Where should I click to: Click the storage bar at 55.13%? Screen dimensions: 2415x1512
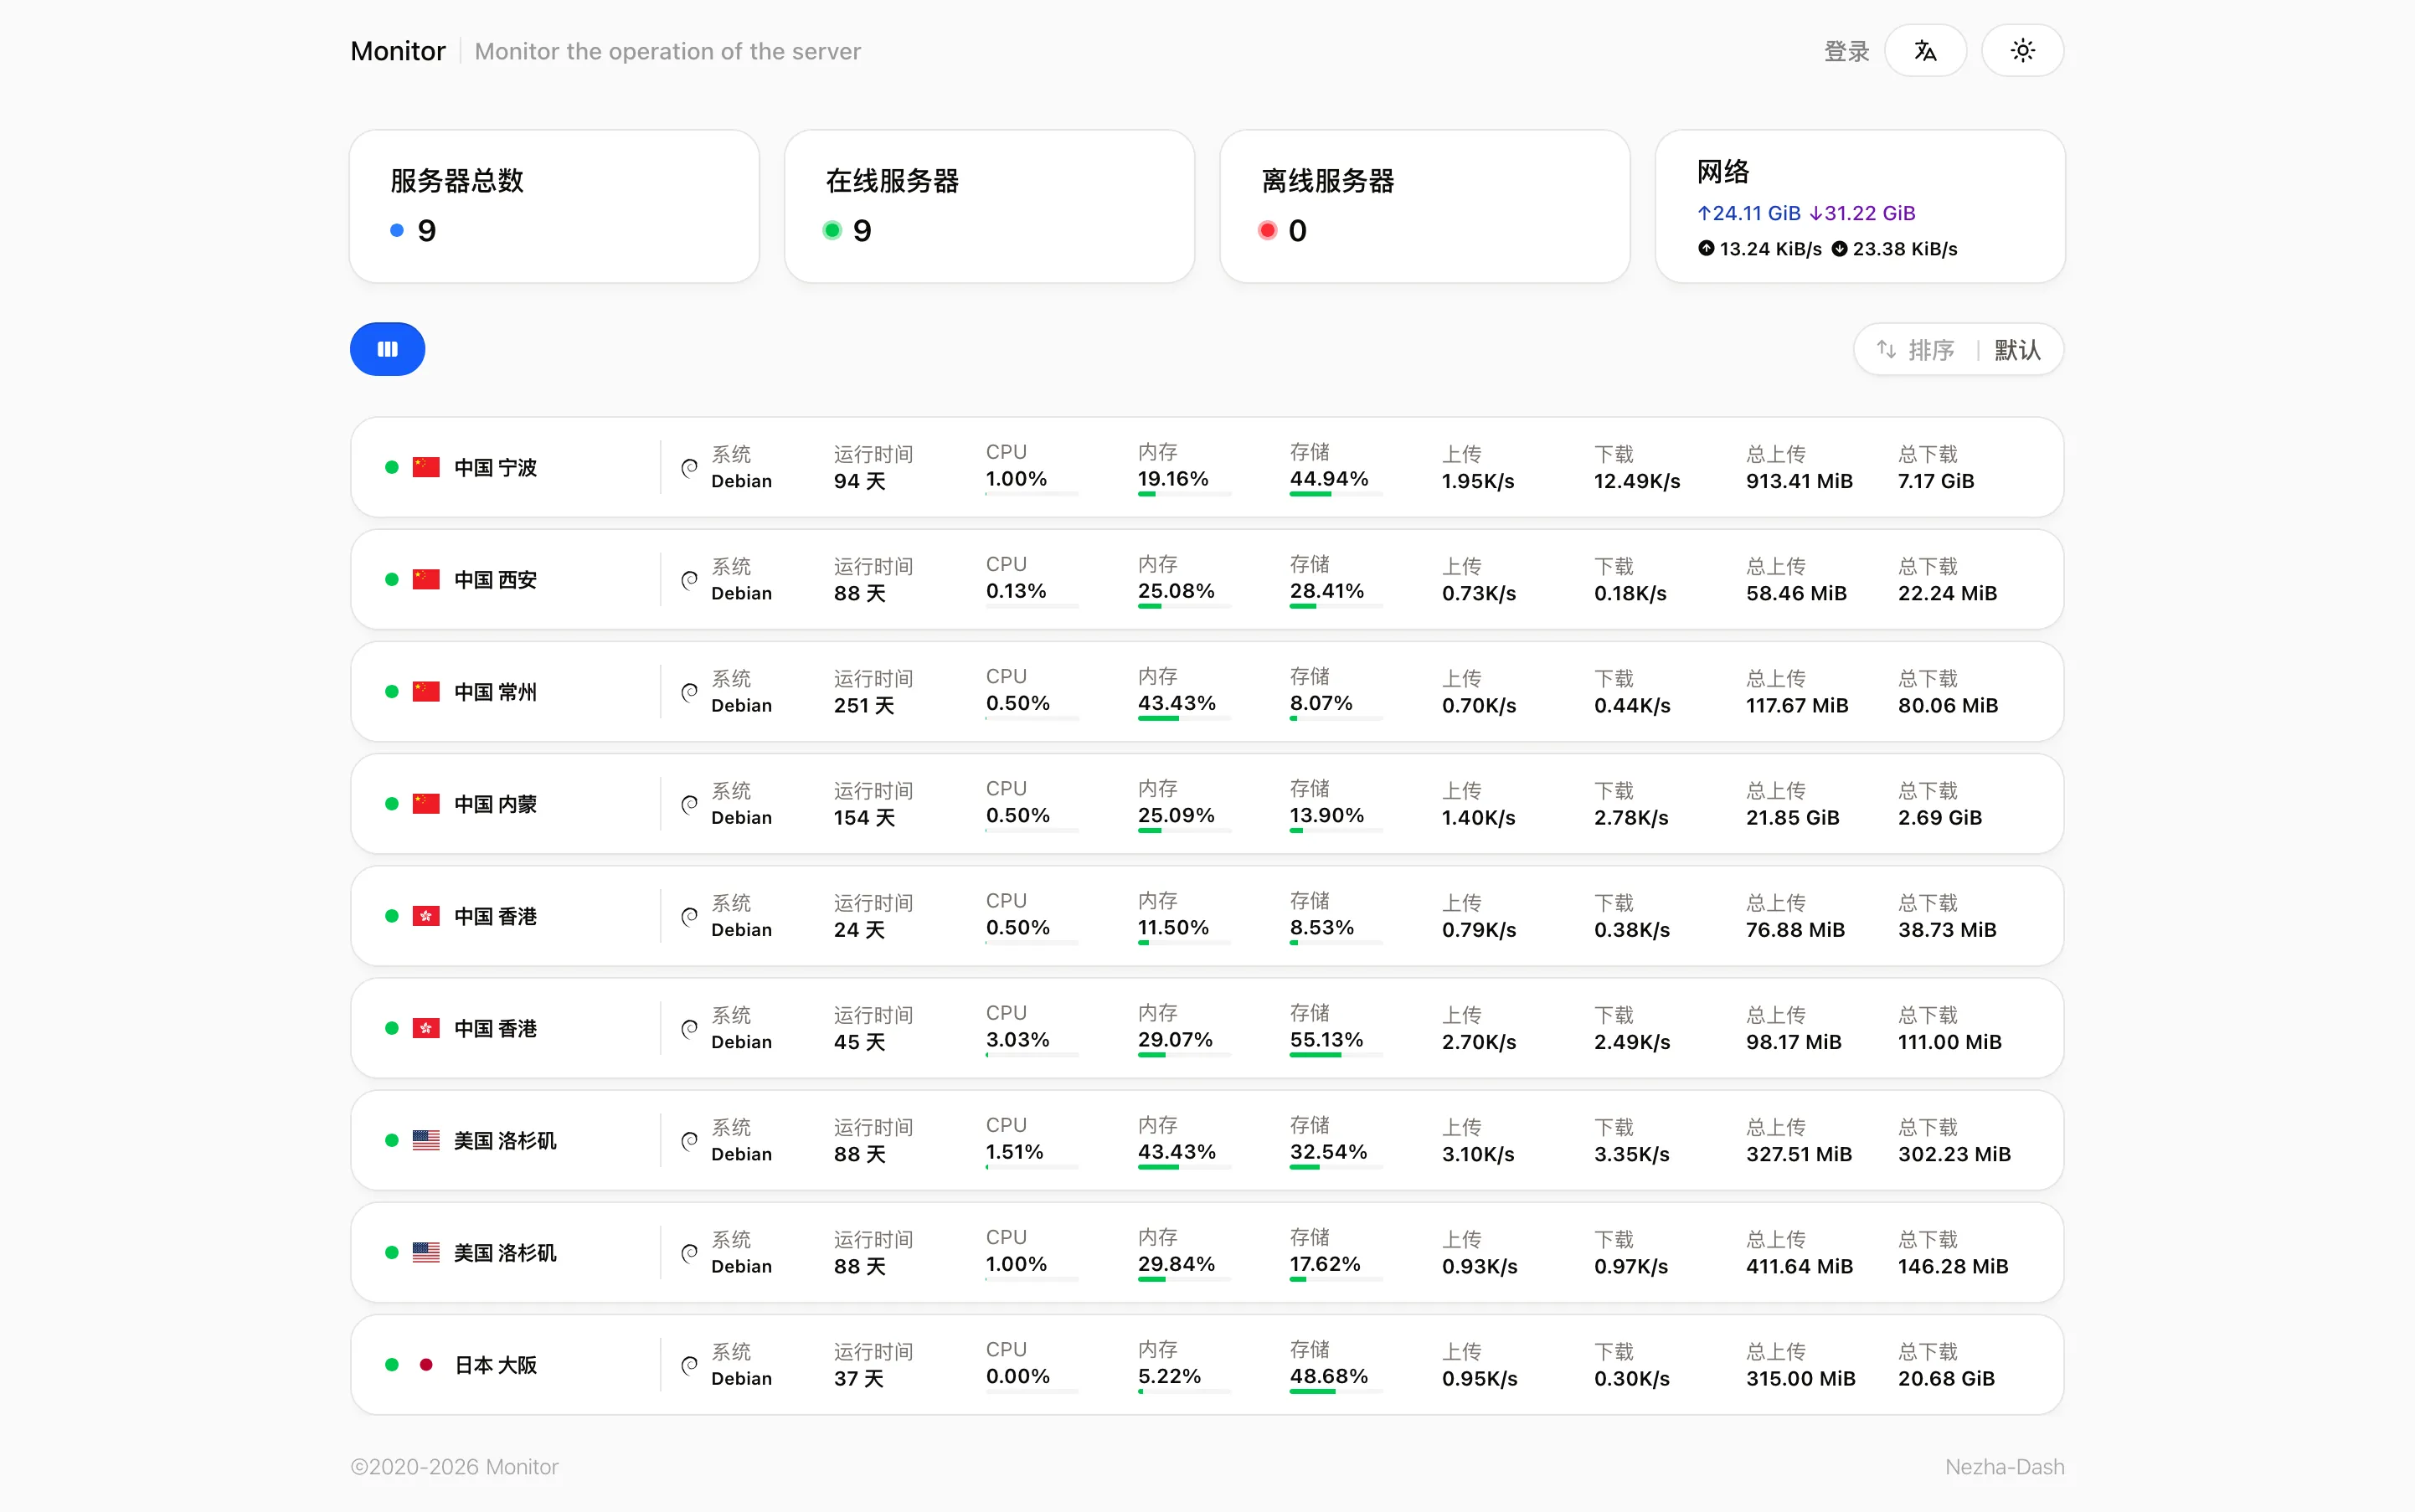pyautogui.click(x=1336, y=1055)
